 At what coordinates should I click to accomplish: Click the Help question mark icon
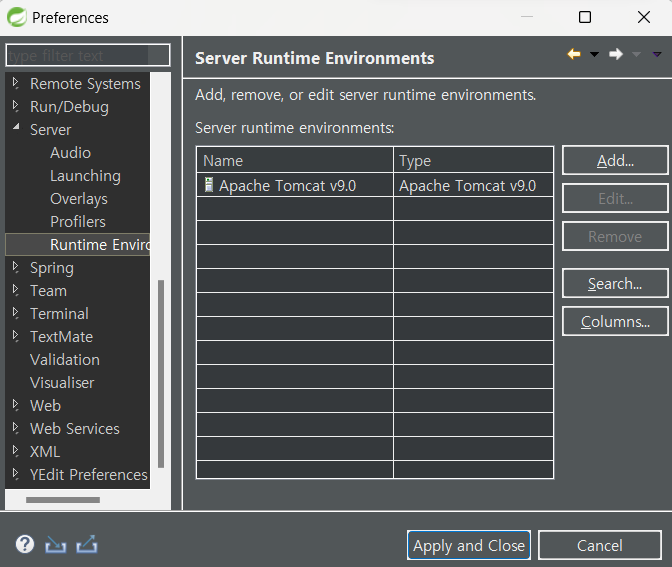[x=25, y=544]
